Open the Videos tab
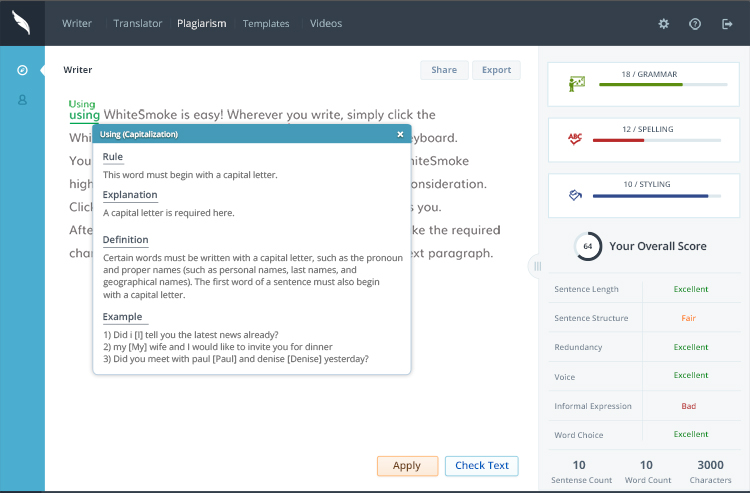Viewport: 750px width, 493px height. pos(325,23)
